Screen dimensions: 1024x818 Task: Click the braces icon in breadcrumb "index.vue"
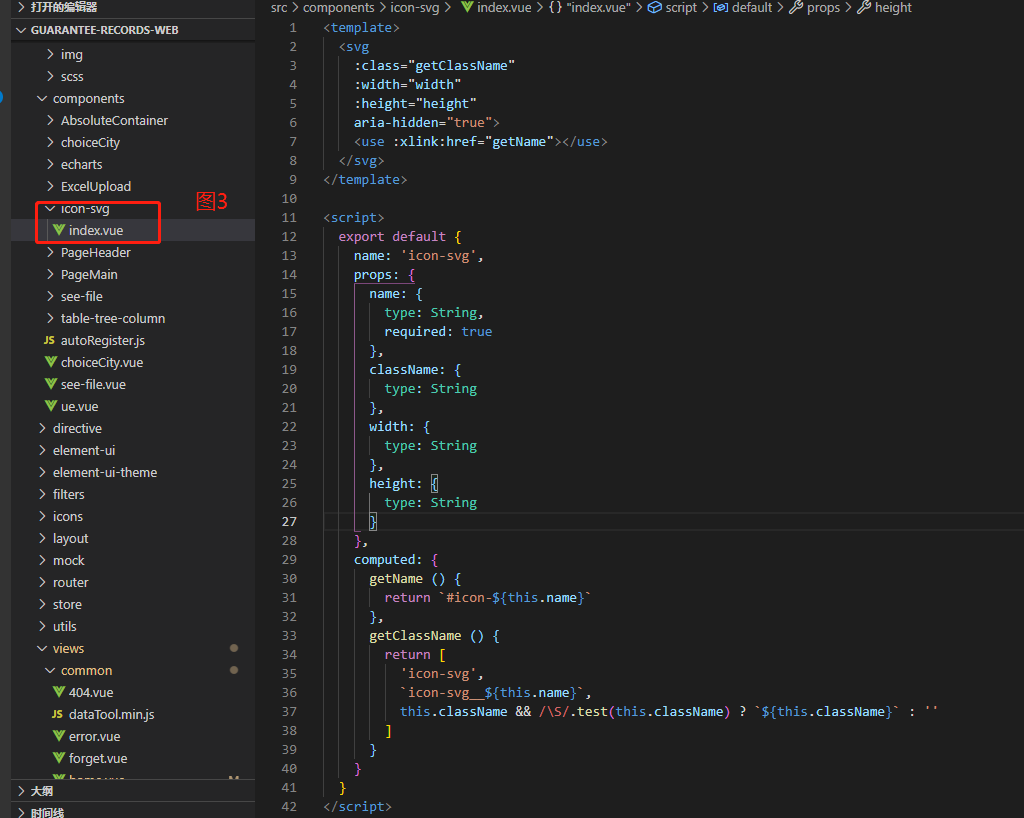coord(555,7)
